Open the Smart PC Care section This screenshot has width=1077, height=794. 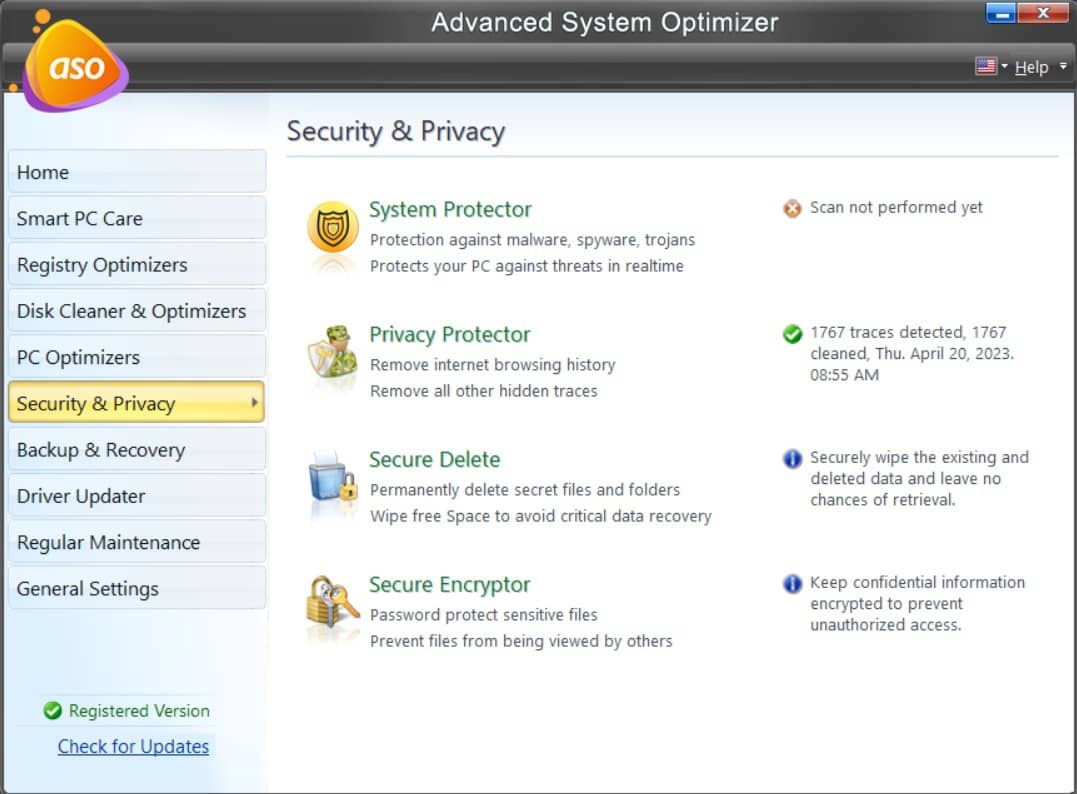point(136,218)
